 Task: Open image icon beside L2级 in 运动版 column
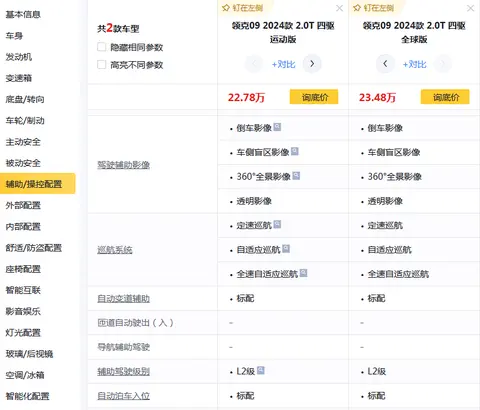[261, 370]
